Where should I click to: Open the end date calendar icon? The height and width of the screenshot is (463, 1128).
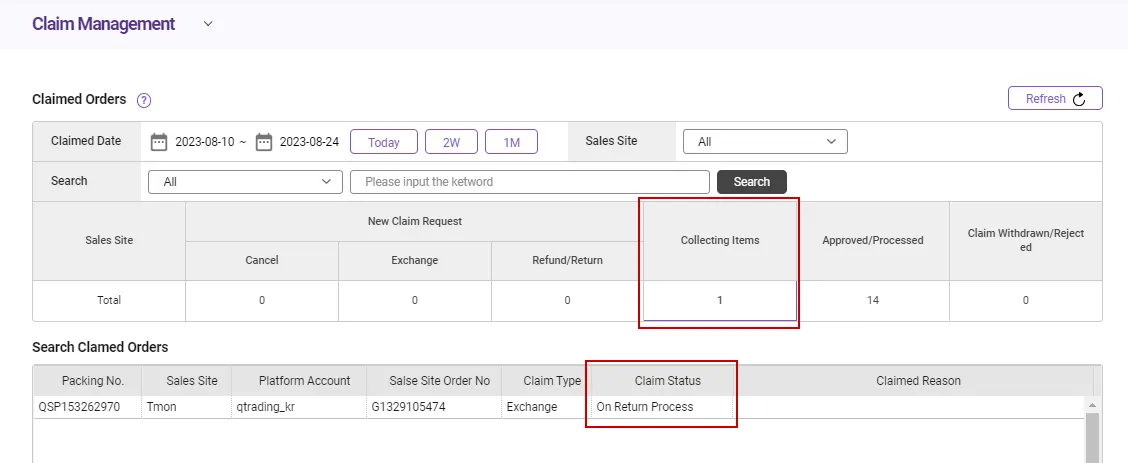pyautogui.click(x=264, y=142)
